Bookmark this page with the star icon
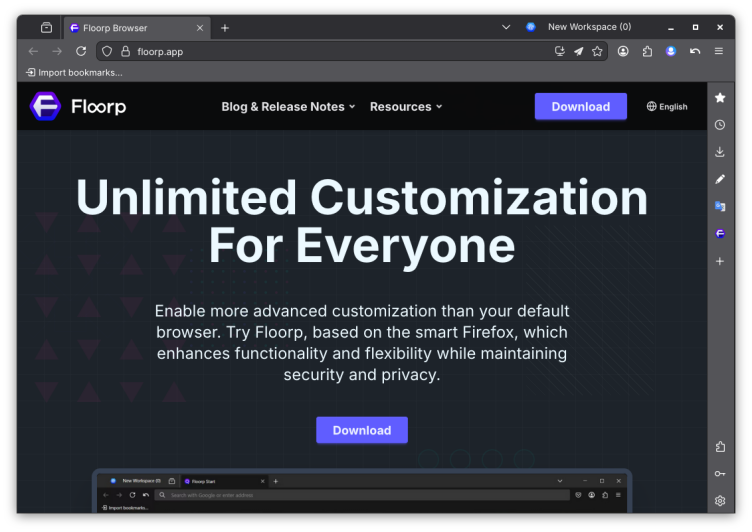This screenshot has width=752, height=532. click(597, 51)
